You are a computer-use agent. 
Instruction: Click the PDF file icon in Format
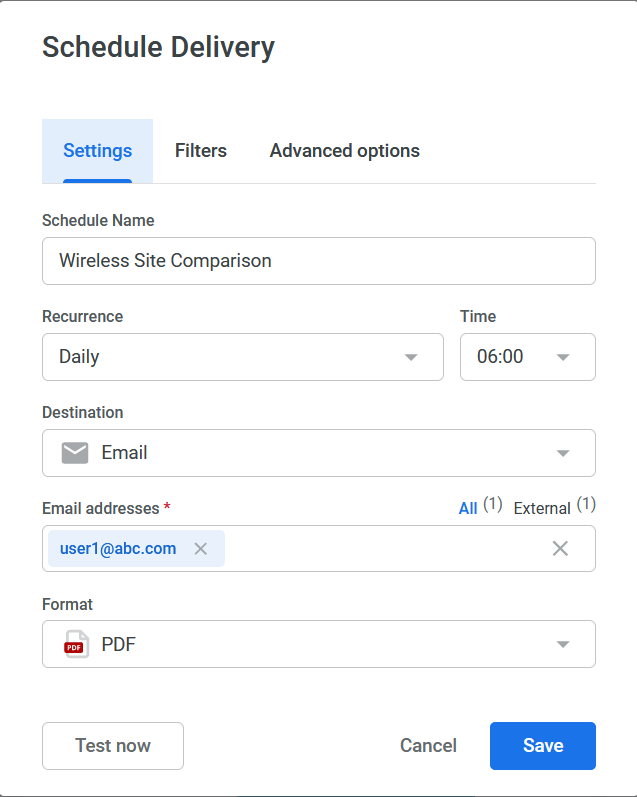coord(75,644)
